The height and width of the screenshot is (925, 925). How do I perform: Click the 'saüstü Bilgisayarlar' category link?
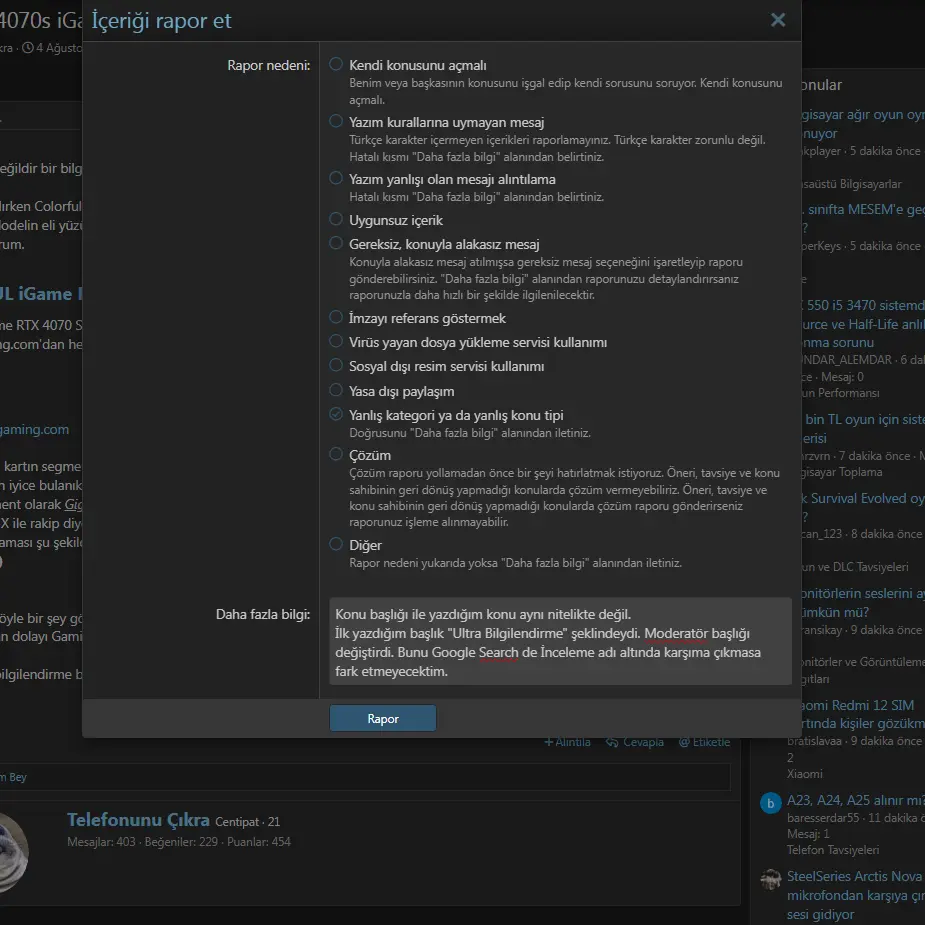point(851,184)
